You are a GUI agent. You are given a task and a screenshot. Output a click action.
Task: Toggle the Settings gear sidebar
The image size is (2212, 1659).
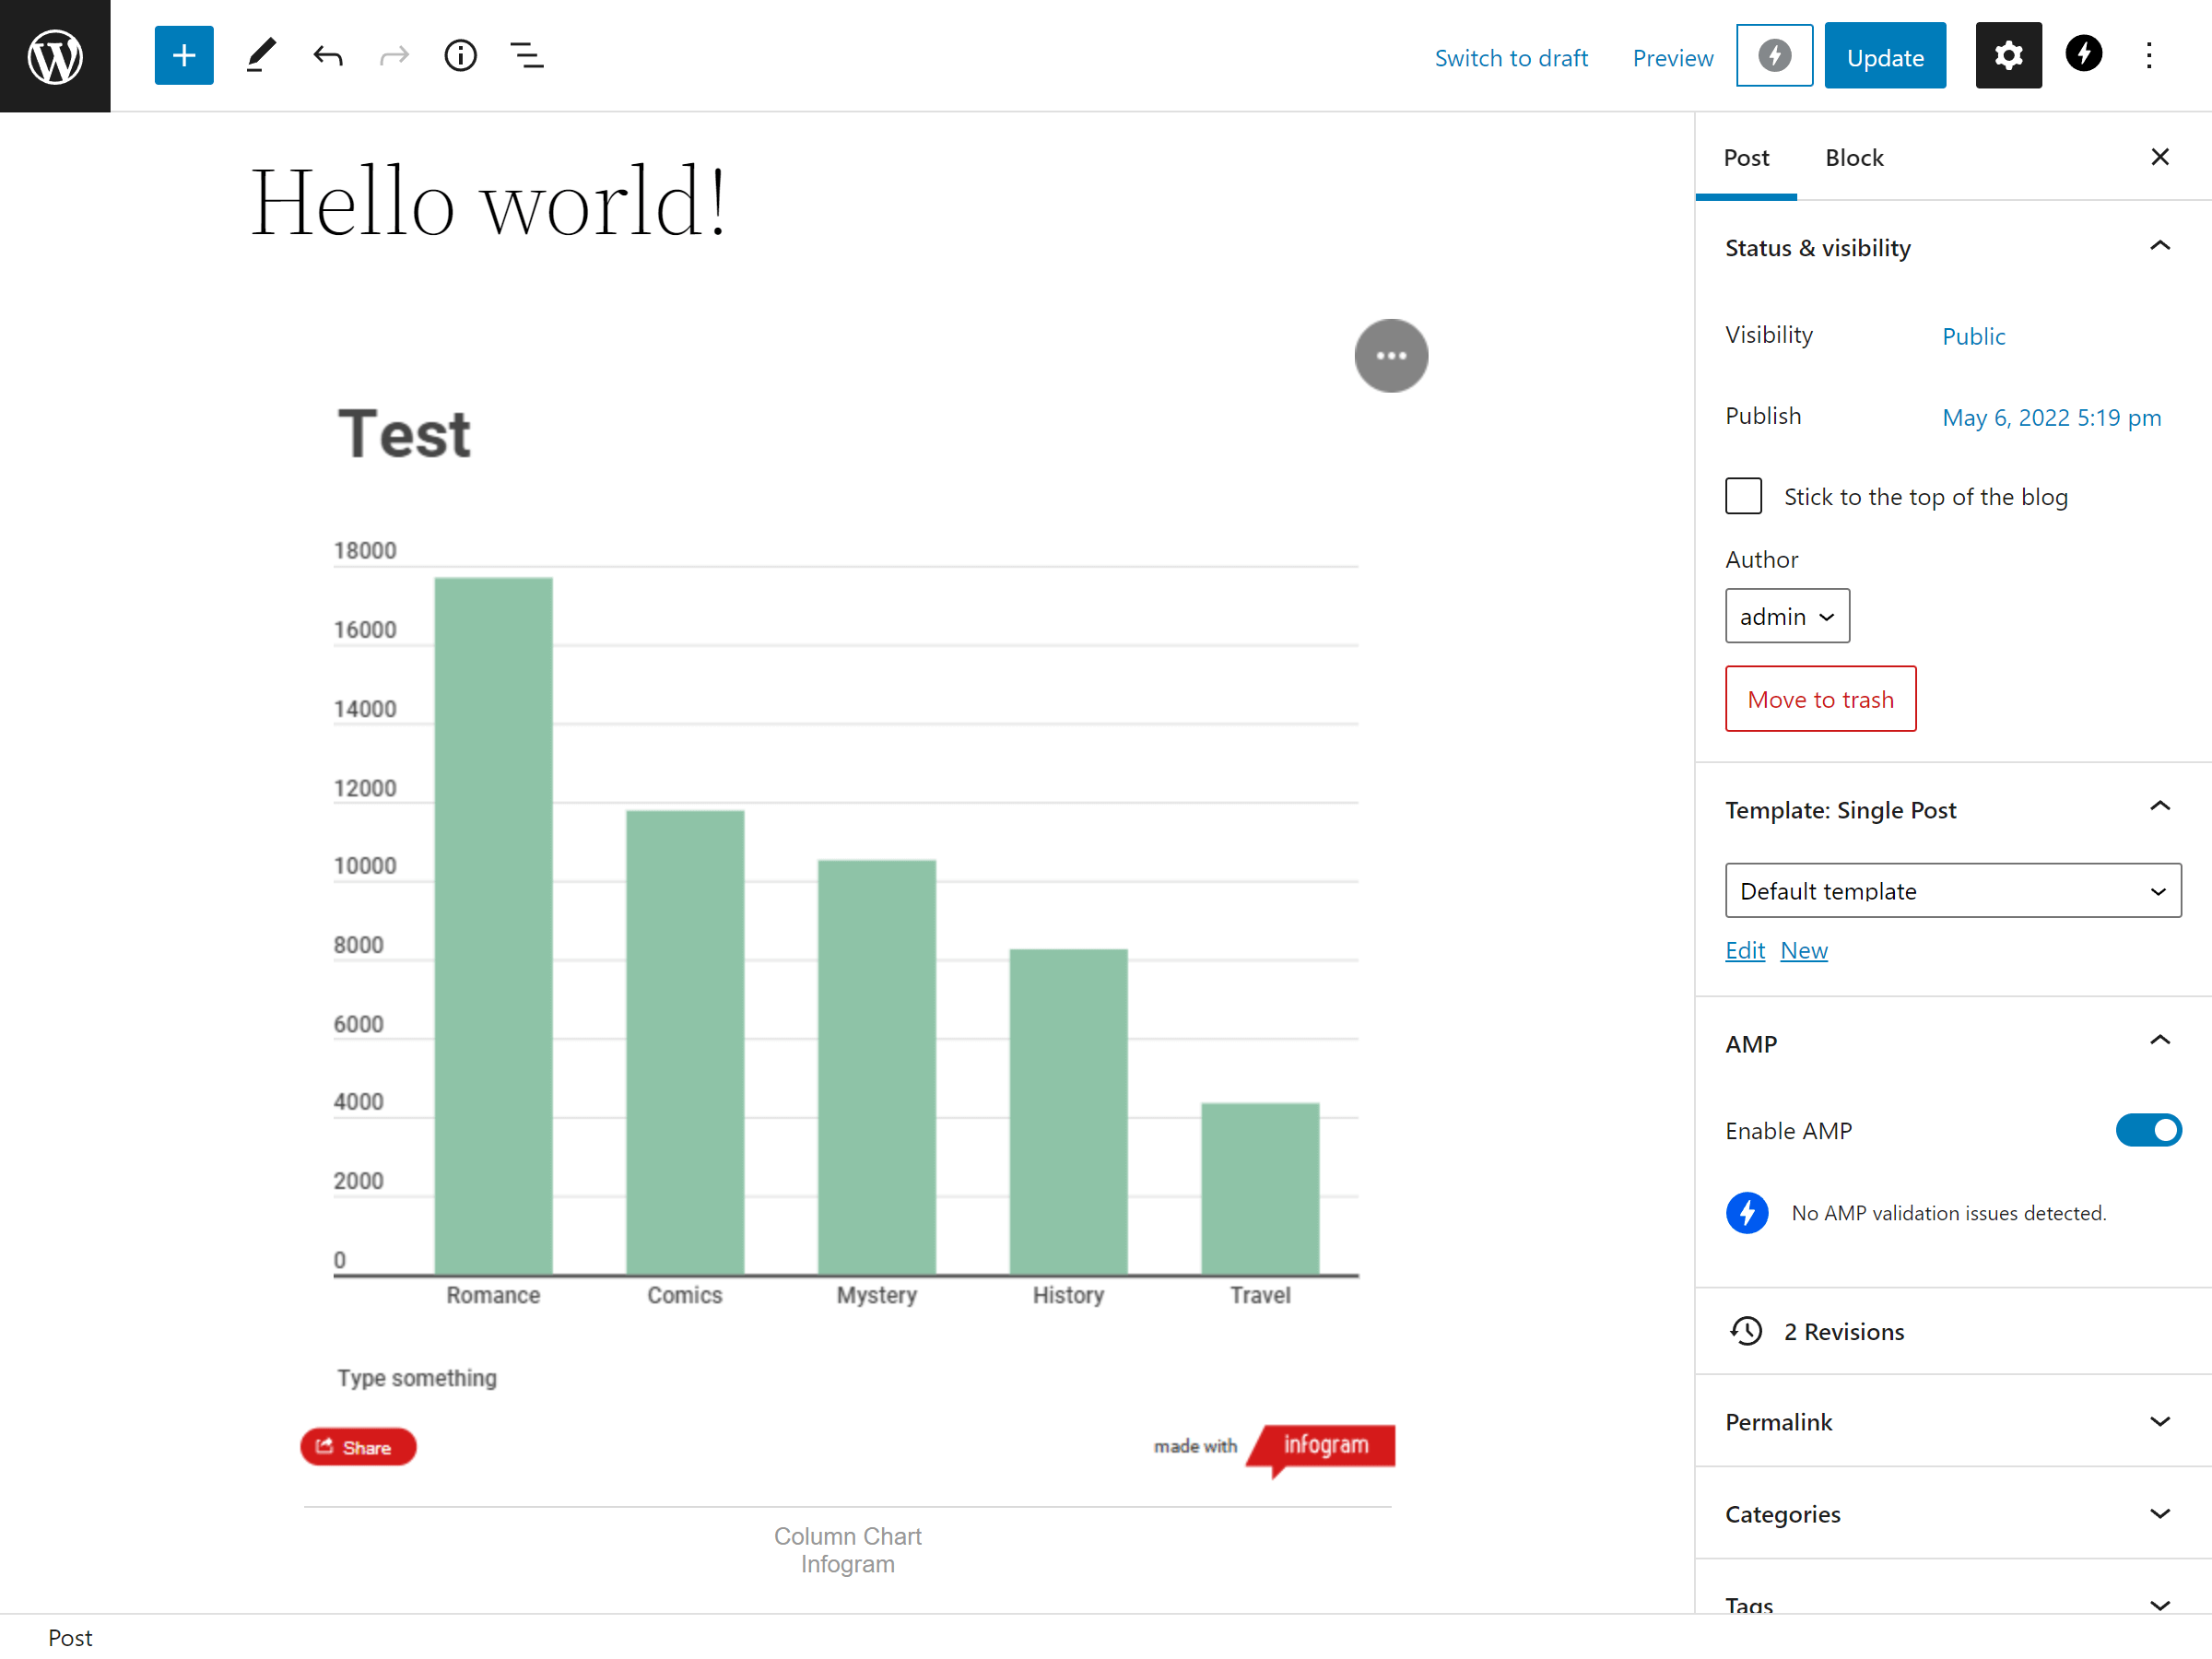tap(2009, 56)
